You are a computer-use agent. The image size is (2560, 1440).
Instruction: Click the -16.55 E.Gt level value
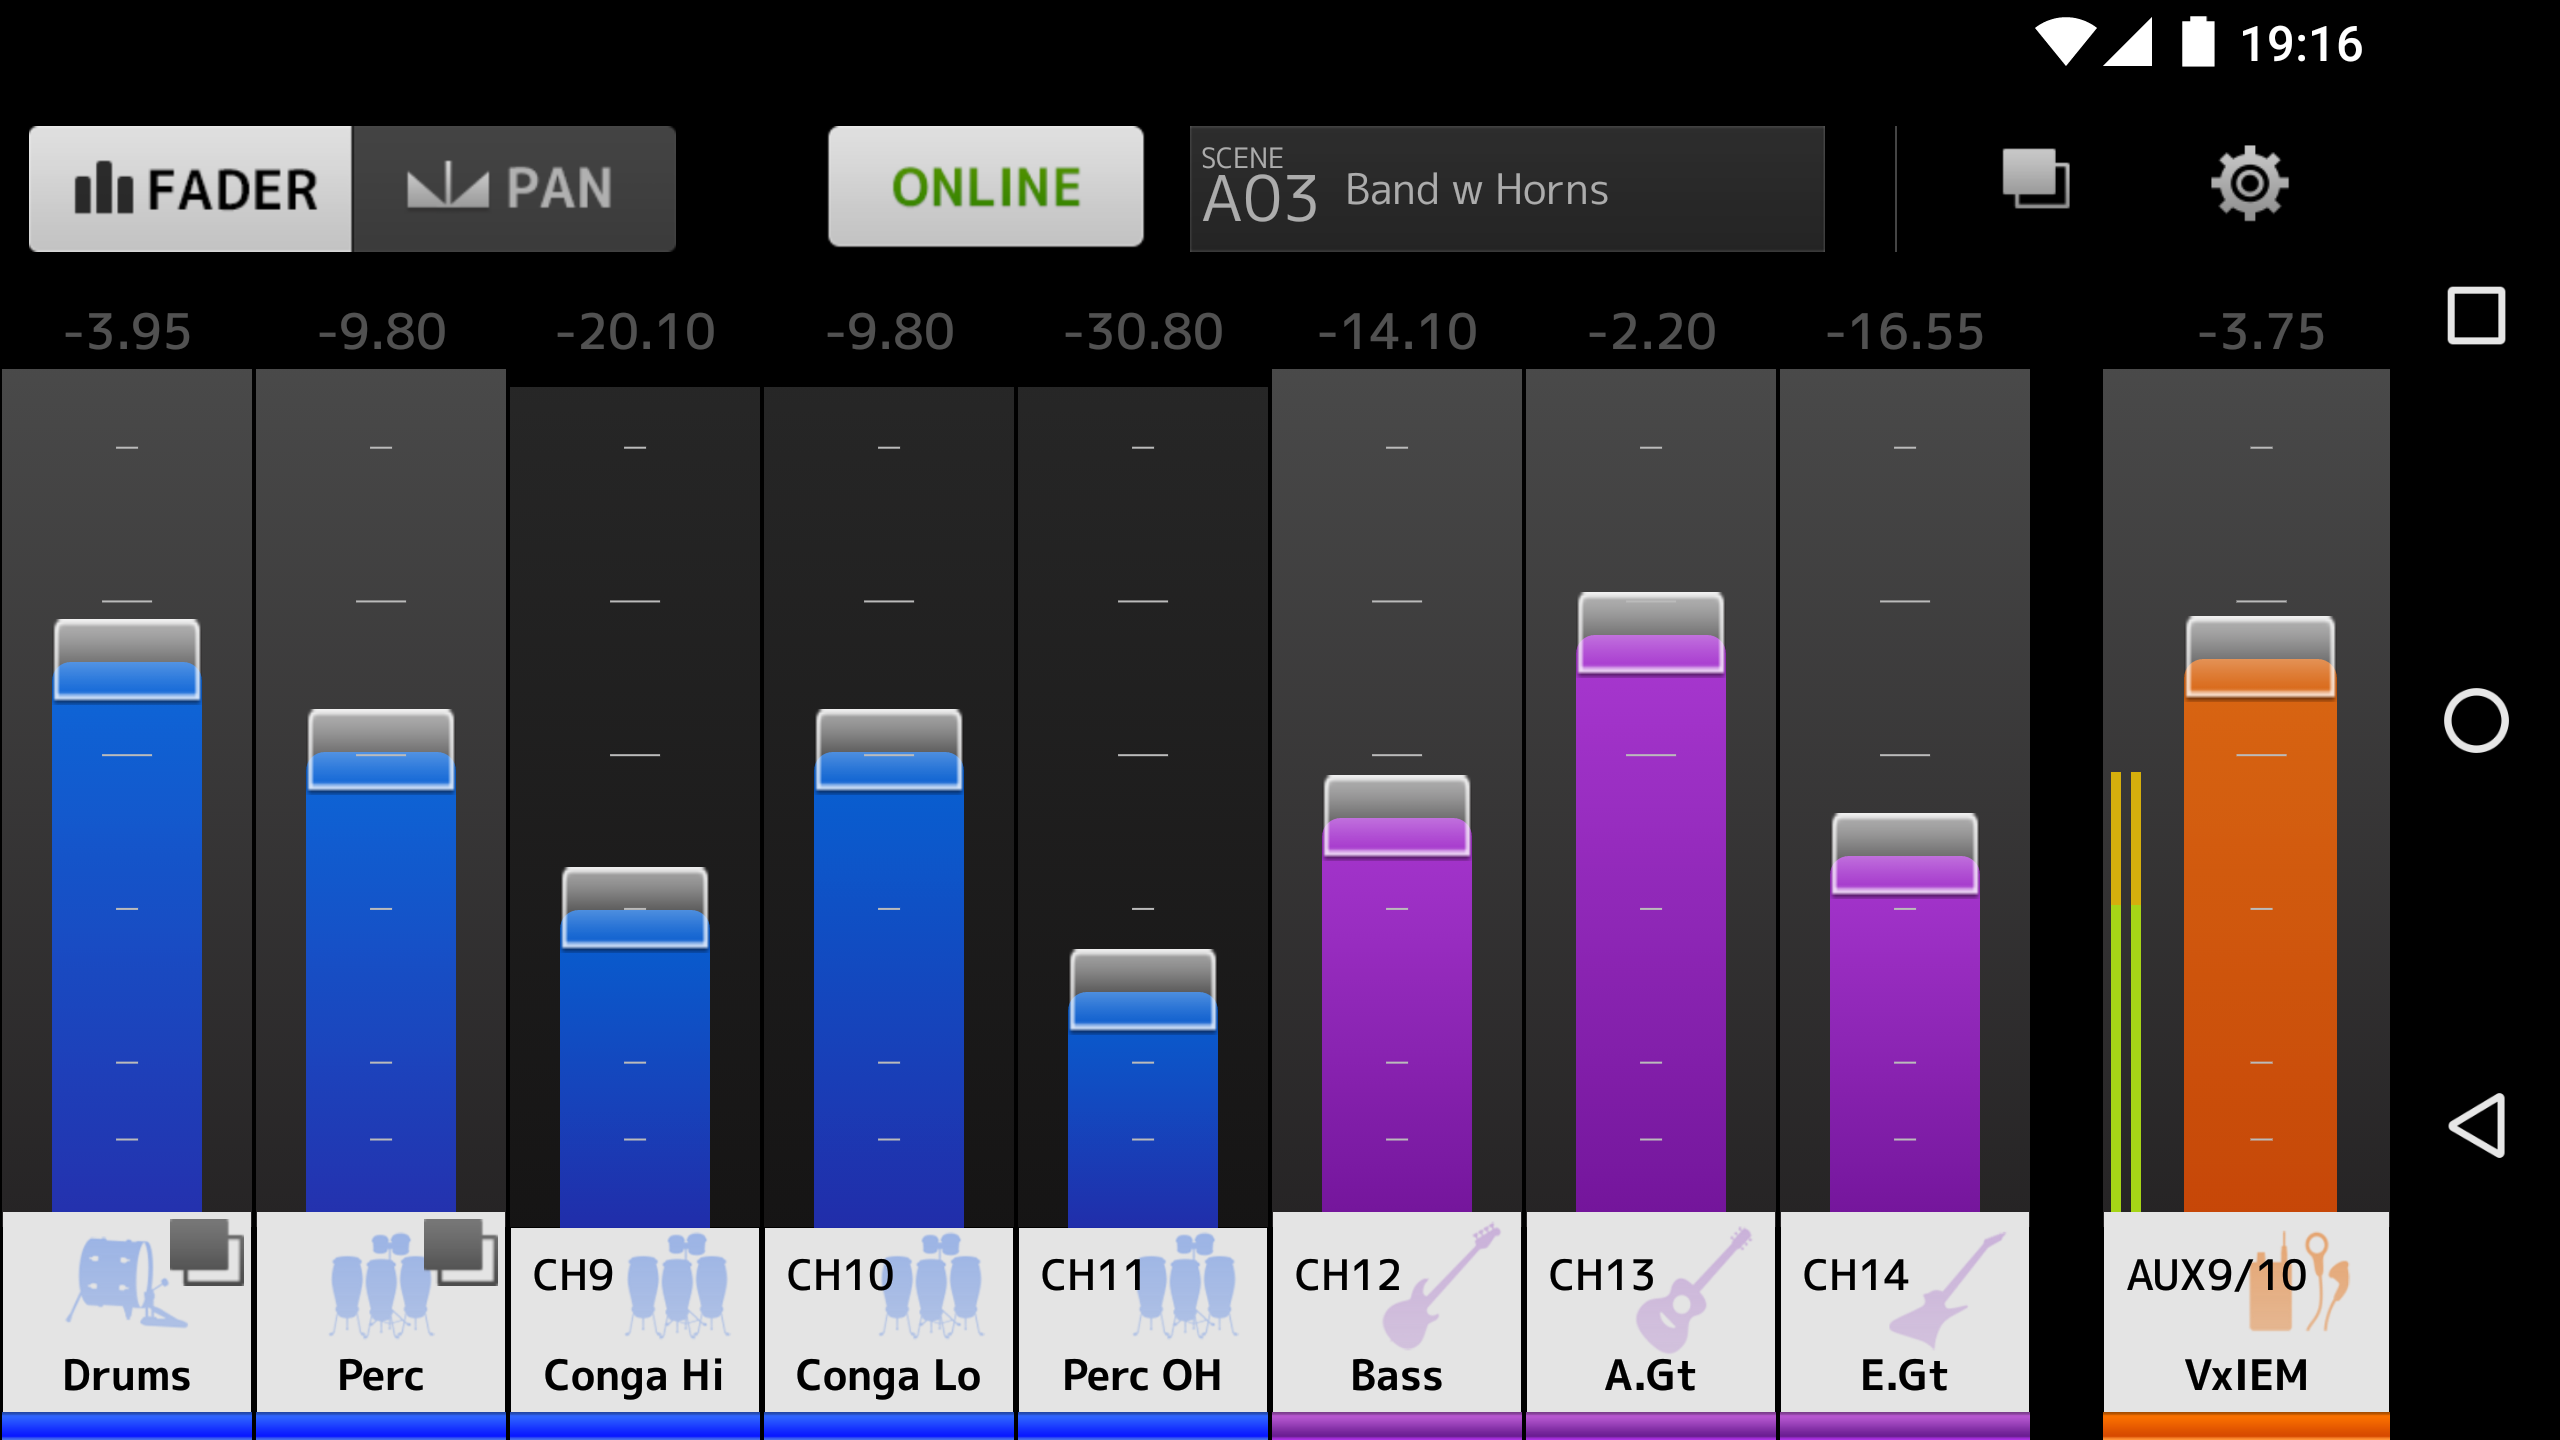pyautogui.click(x=1905, y=332)
